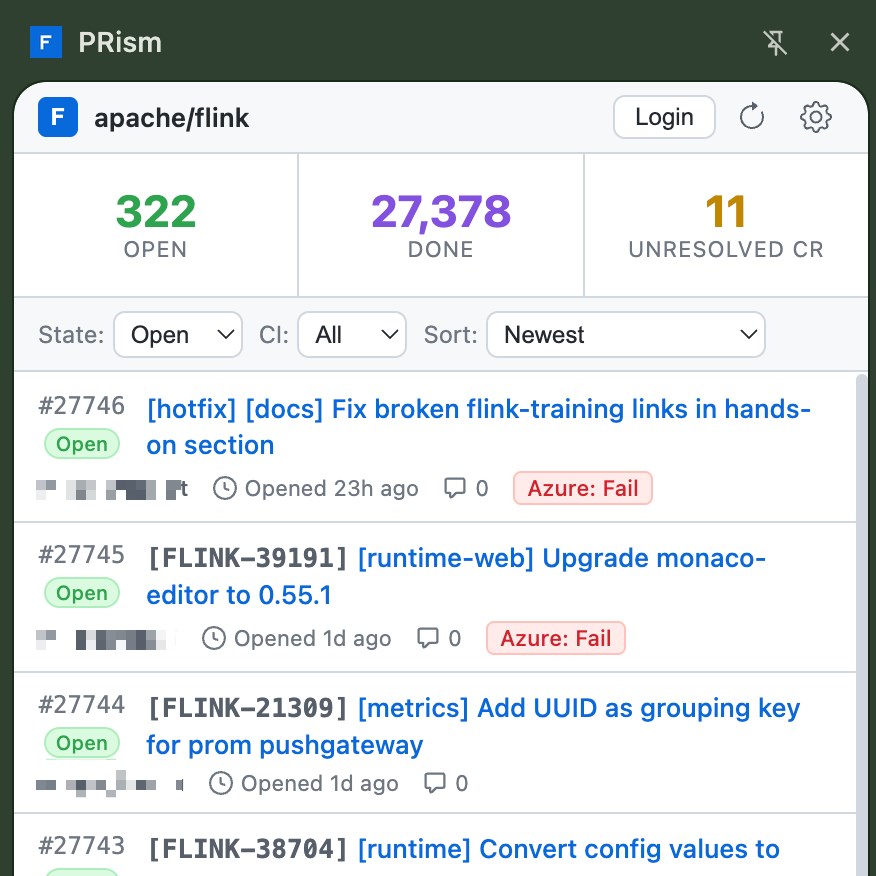Open the State dropdown
The height and width of the screenshot is (876, 876).
(178, 335)
